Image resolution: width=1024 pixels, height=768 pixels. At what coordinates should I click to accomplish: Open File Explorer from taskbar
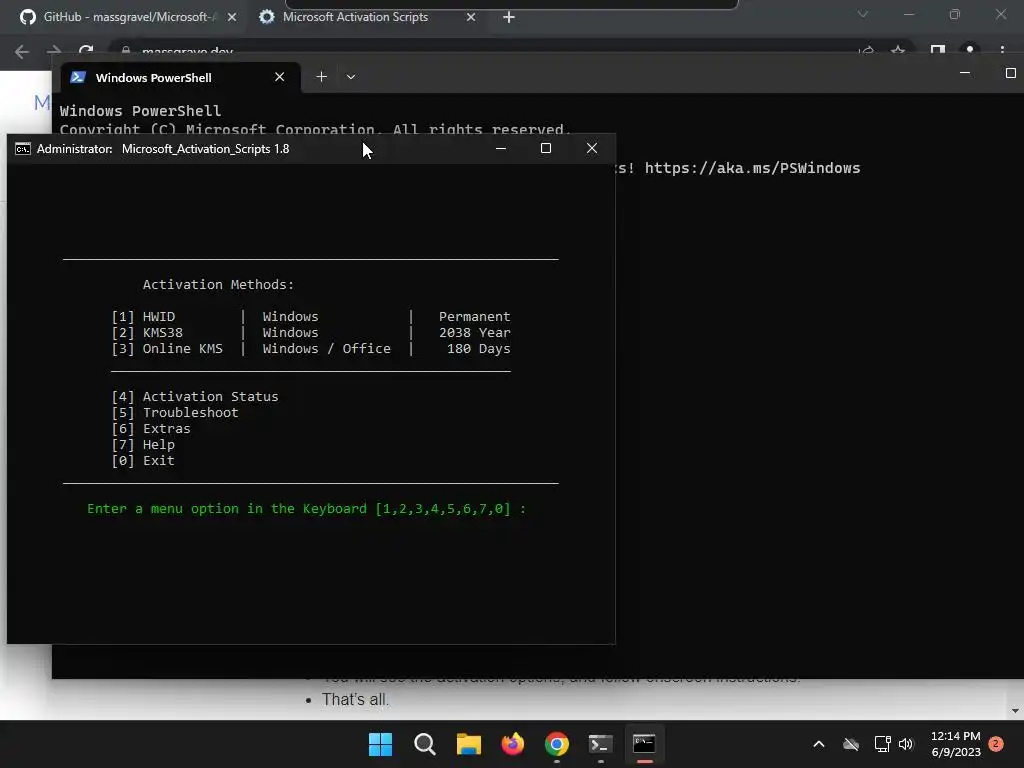[x=468, y=744]
